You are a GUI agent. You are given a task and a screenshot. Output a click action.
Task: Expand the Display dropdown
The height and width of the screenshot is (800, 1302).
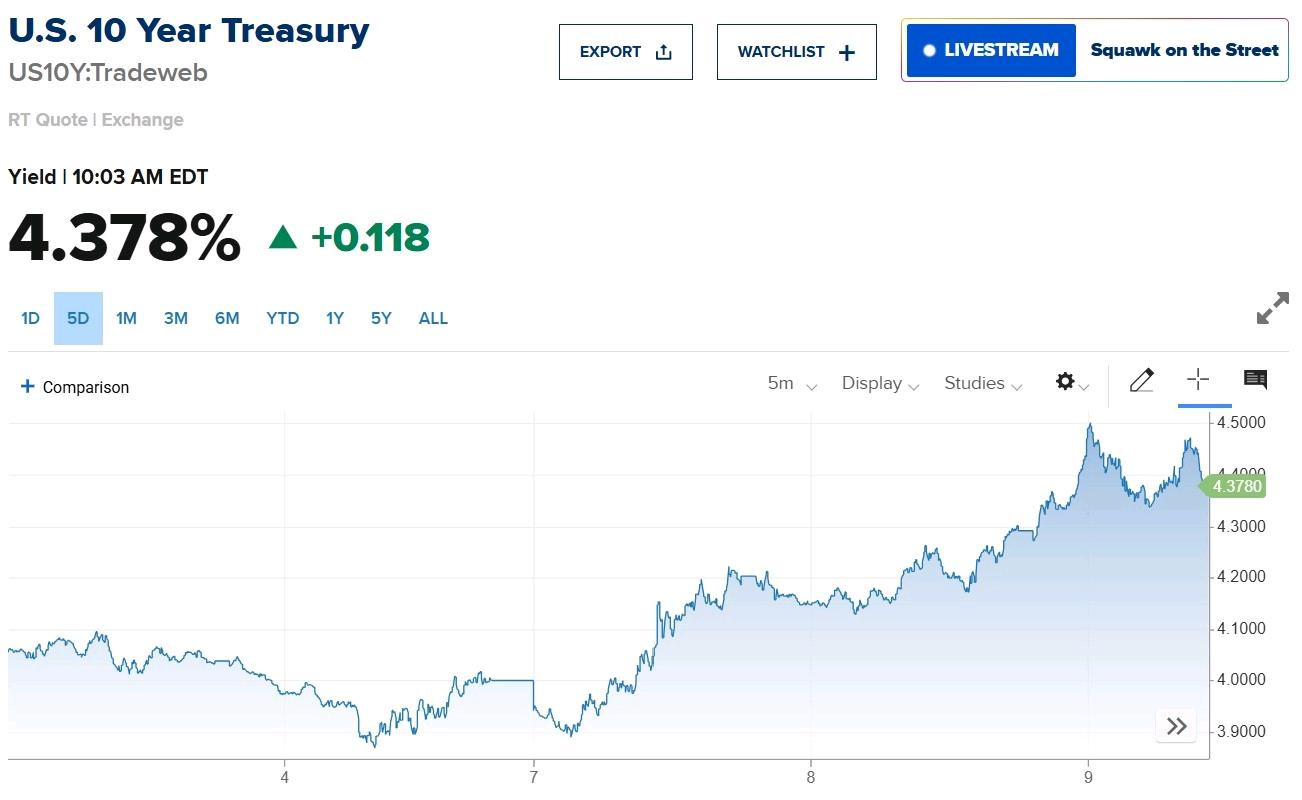click(x=880, y=384)
